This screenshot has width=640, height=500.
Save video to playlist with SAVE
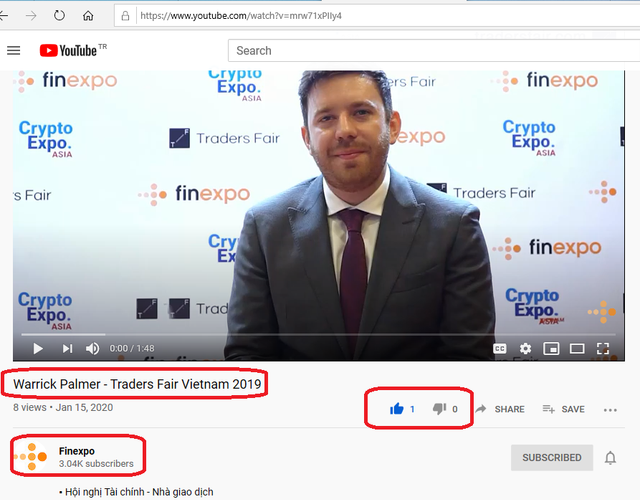point(564,409)
